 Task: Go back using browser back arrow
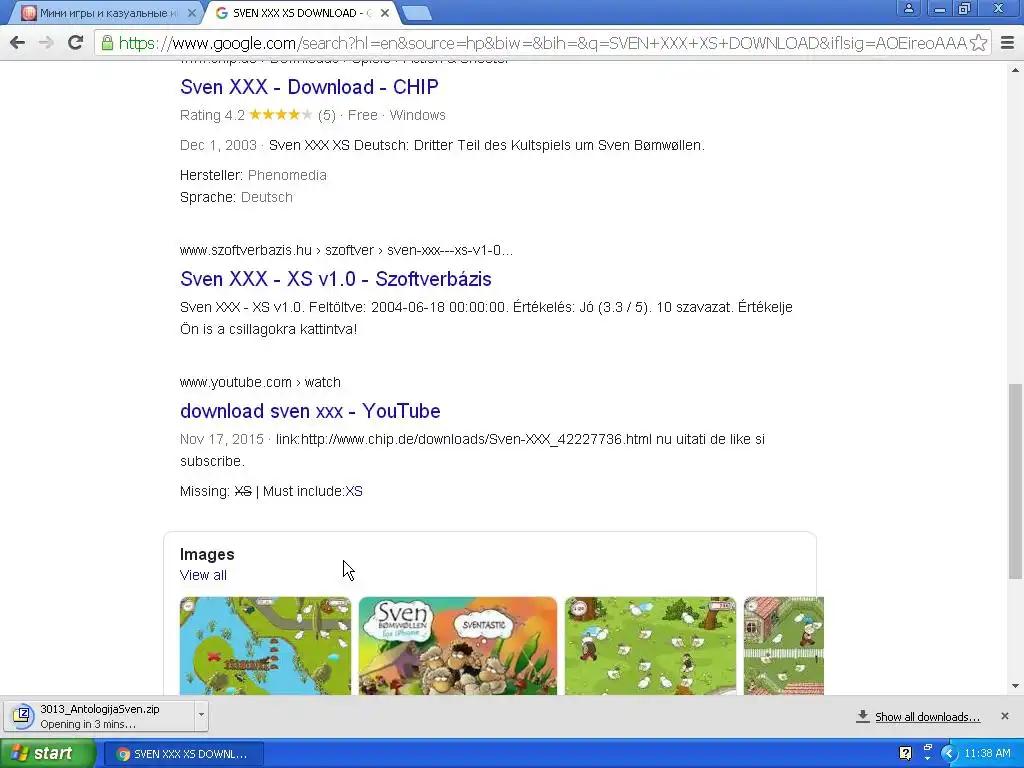[18, 43]
